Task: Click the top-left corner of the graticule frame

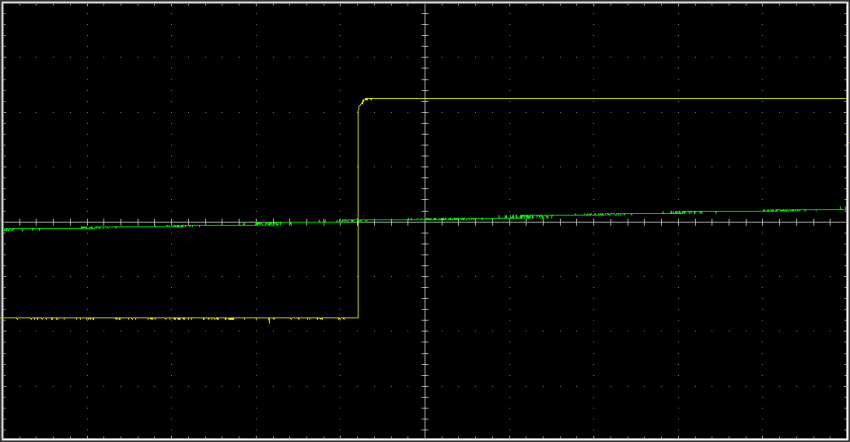Action: (4, 4)
